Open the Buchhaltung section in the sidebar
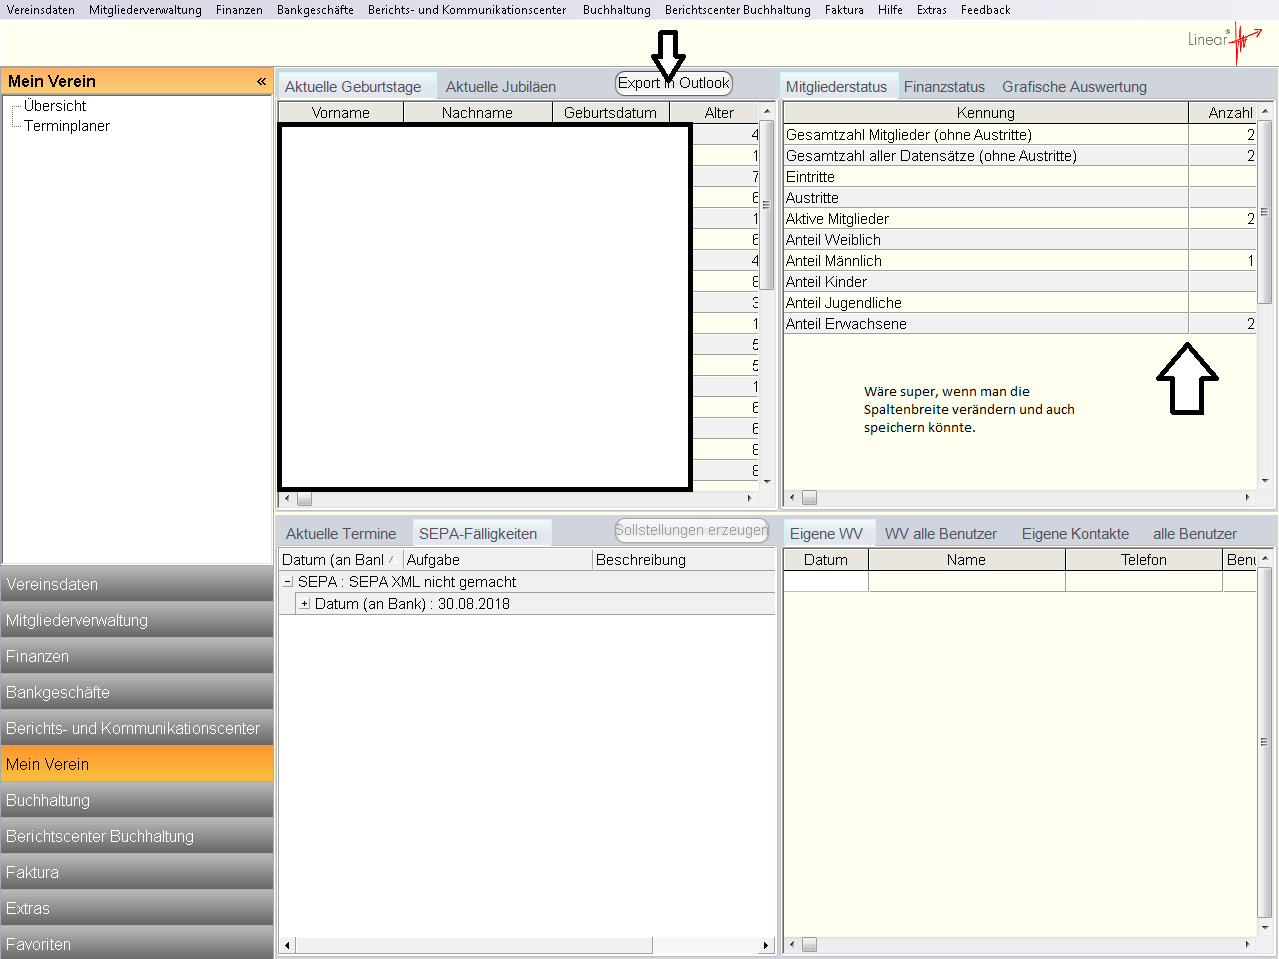Image resolution: width=1279 pixels, height=959 pixels. click(136, 800)
